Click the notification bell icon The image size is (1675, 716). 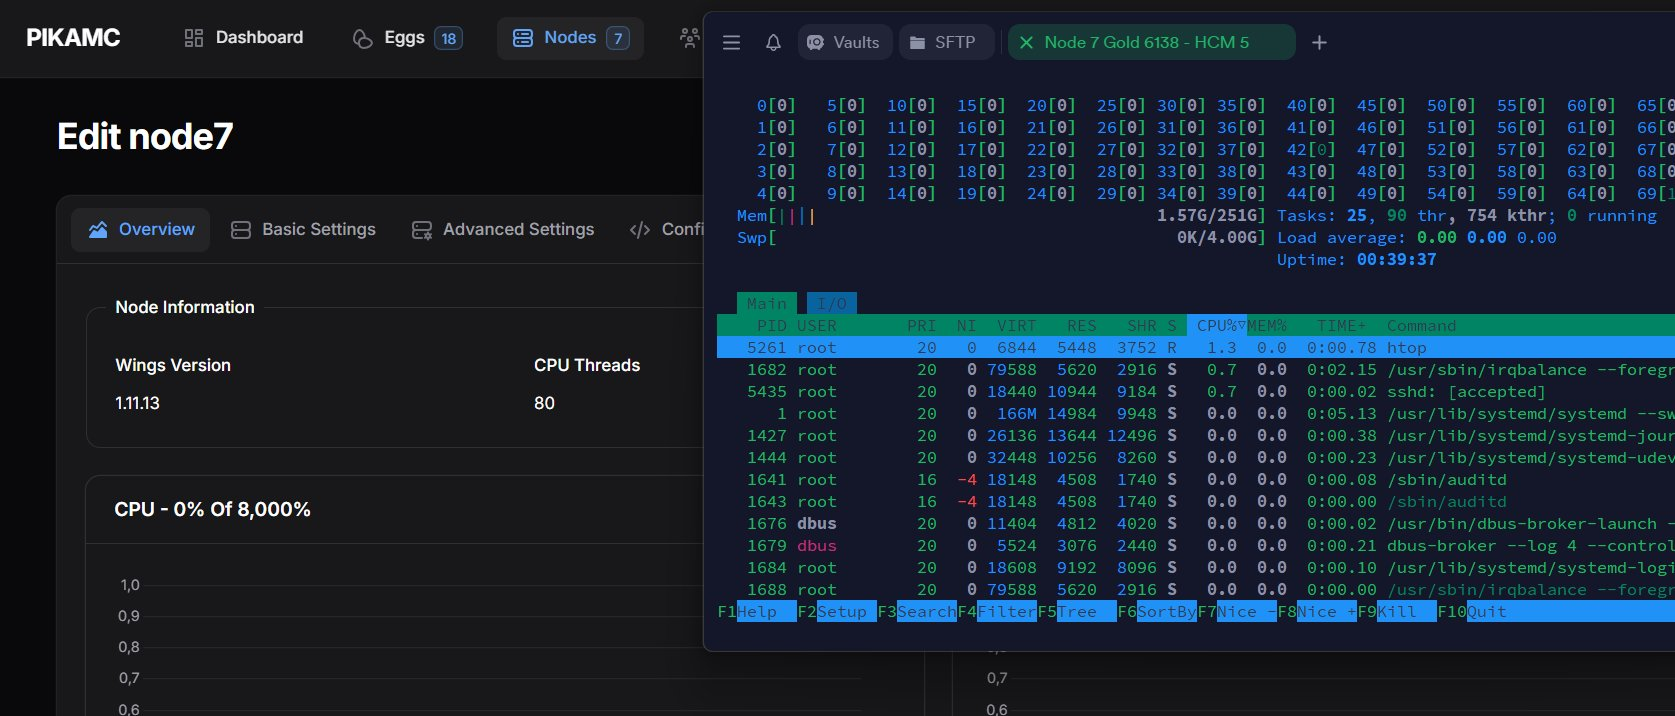pyautogui.click(x=773, y=43)
